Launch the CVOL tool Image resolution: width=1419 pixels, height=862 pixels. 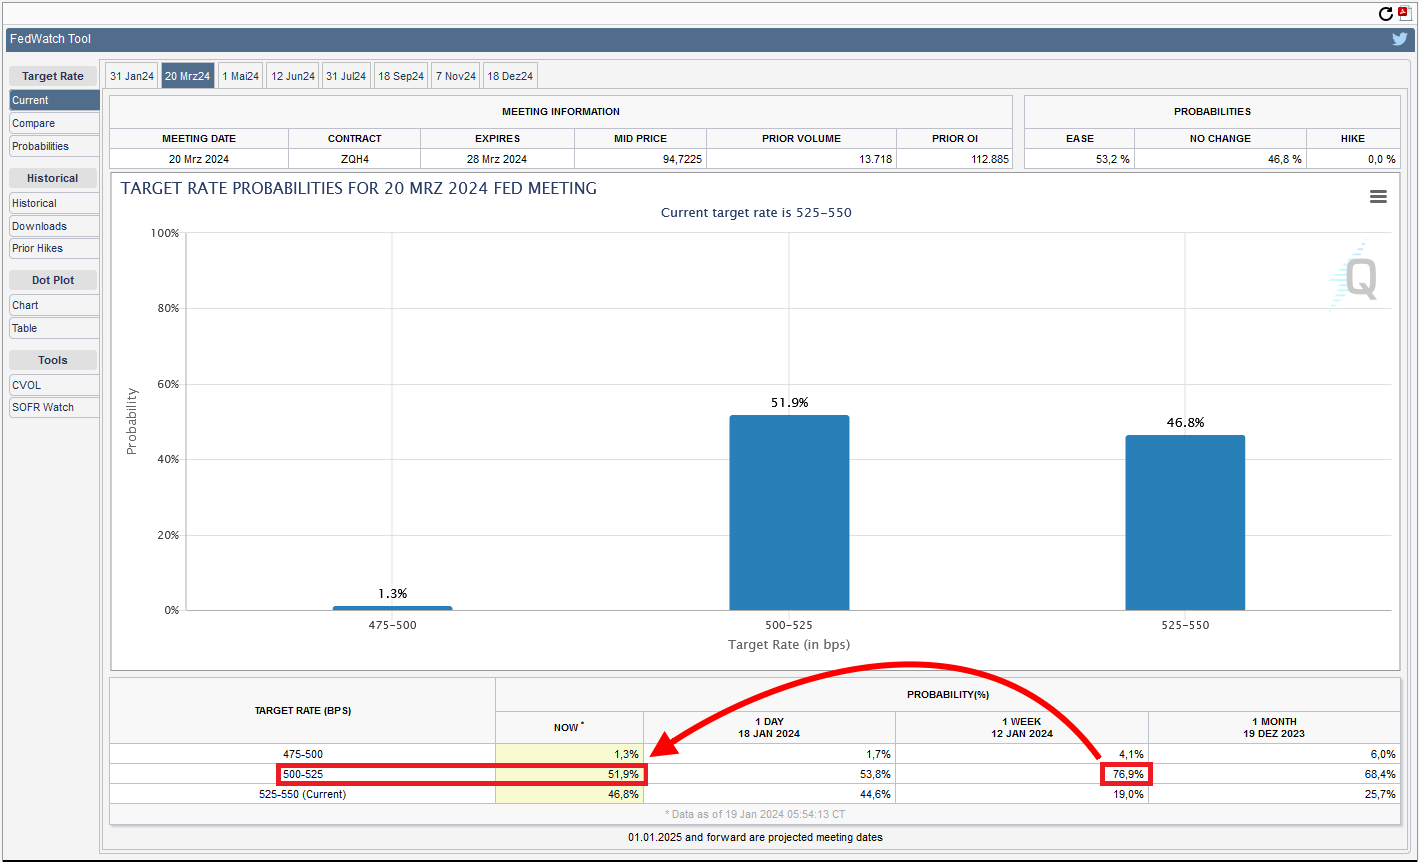pos(54,385)
